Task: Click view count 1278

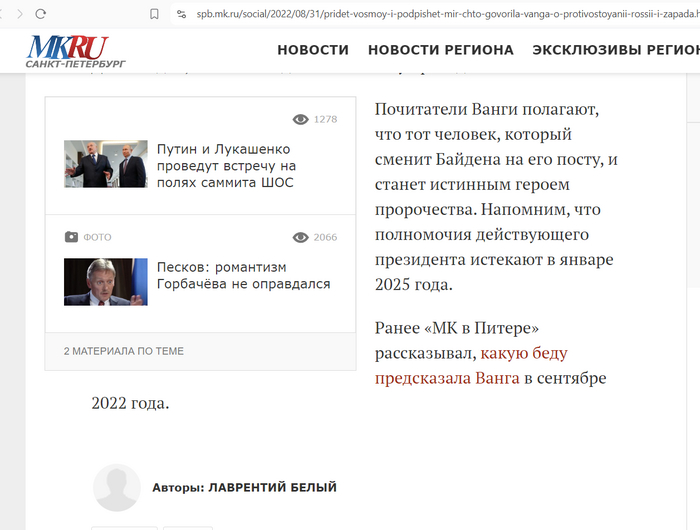Action: pyautogui.click(x=325, y=119)
